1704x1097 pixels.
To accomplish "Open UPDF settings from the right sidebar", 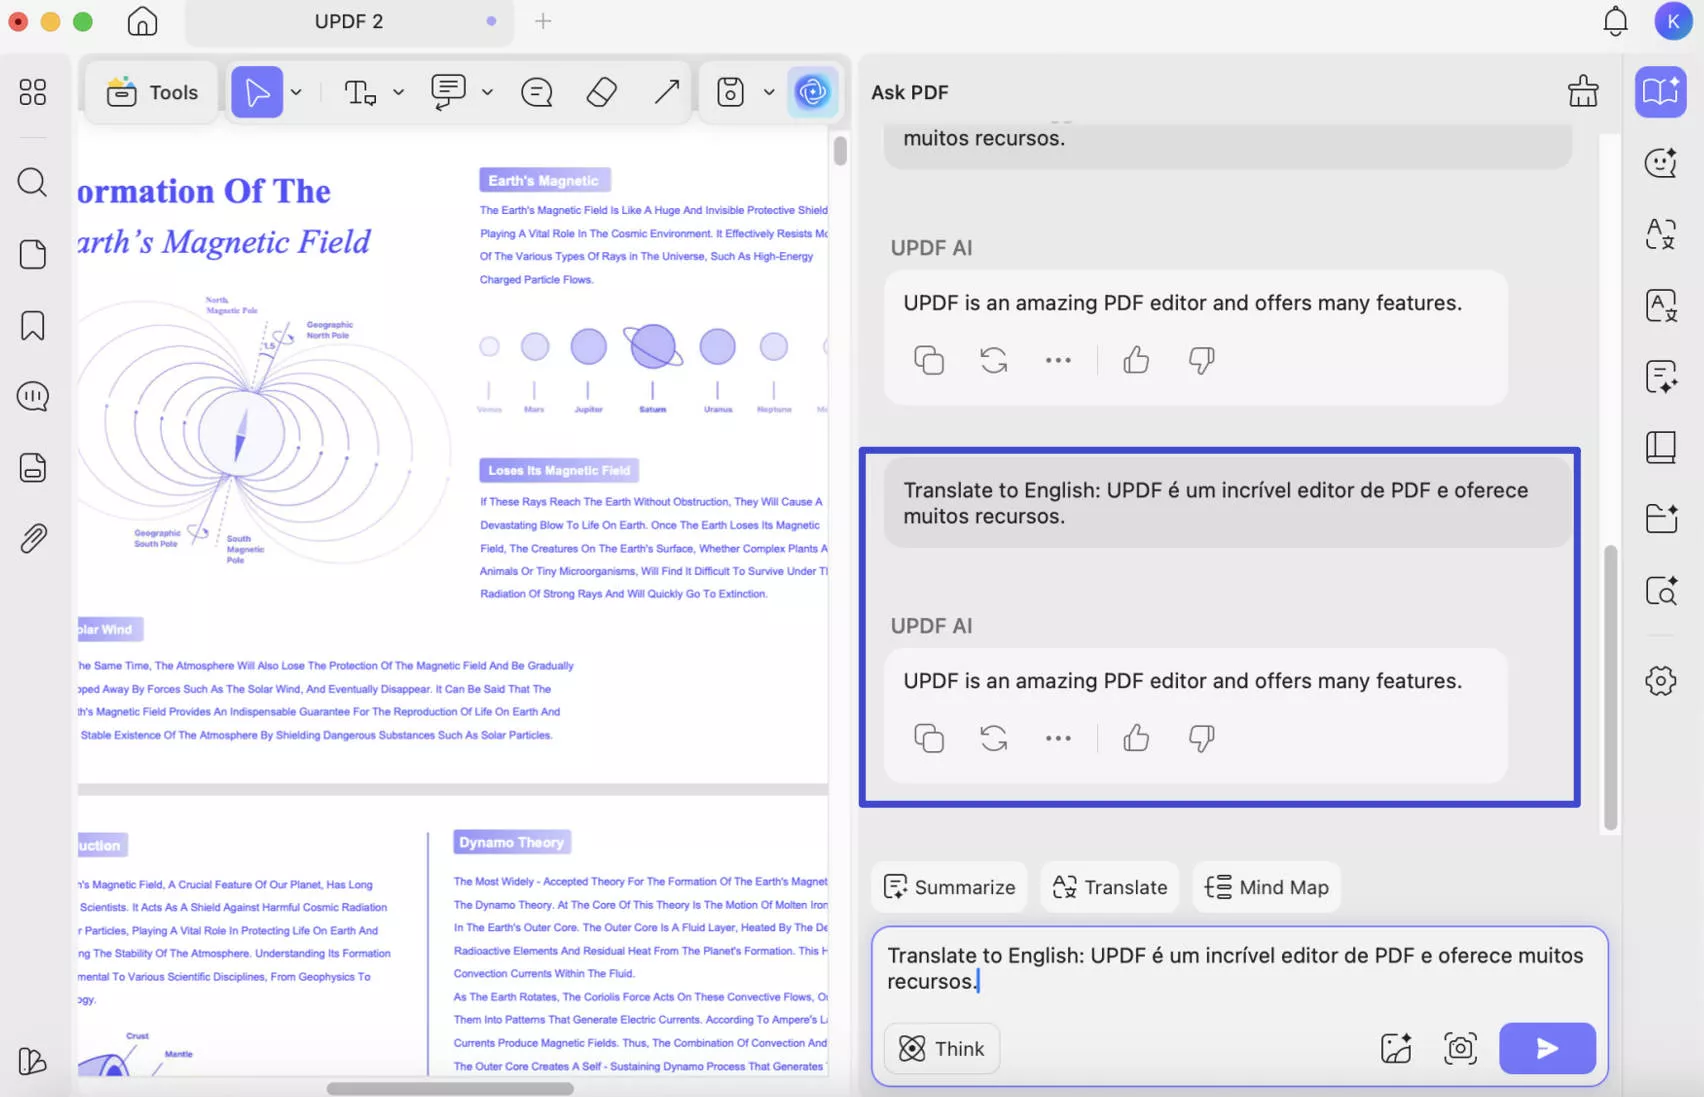I will [1659, 680].
